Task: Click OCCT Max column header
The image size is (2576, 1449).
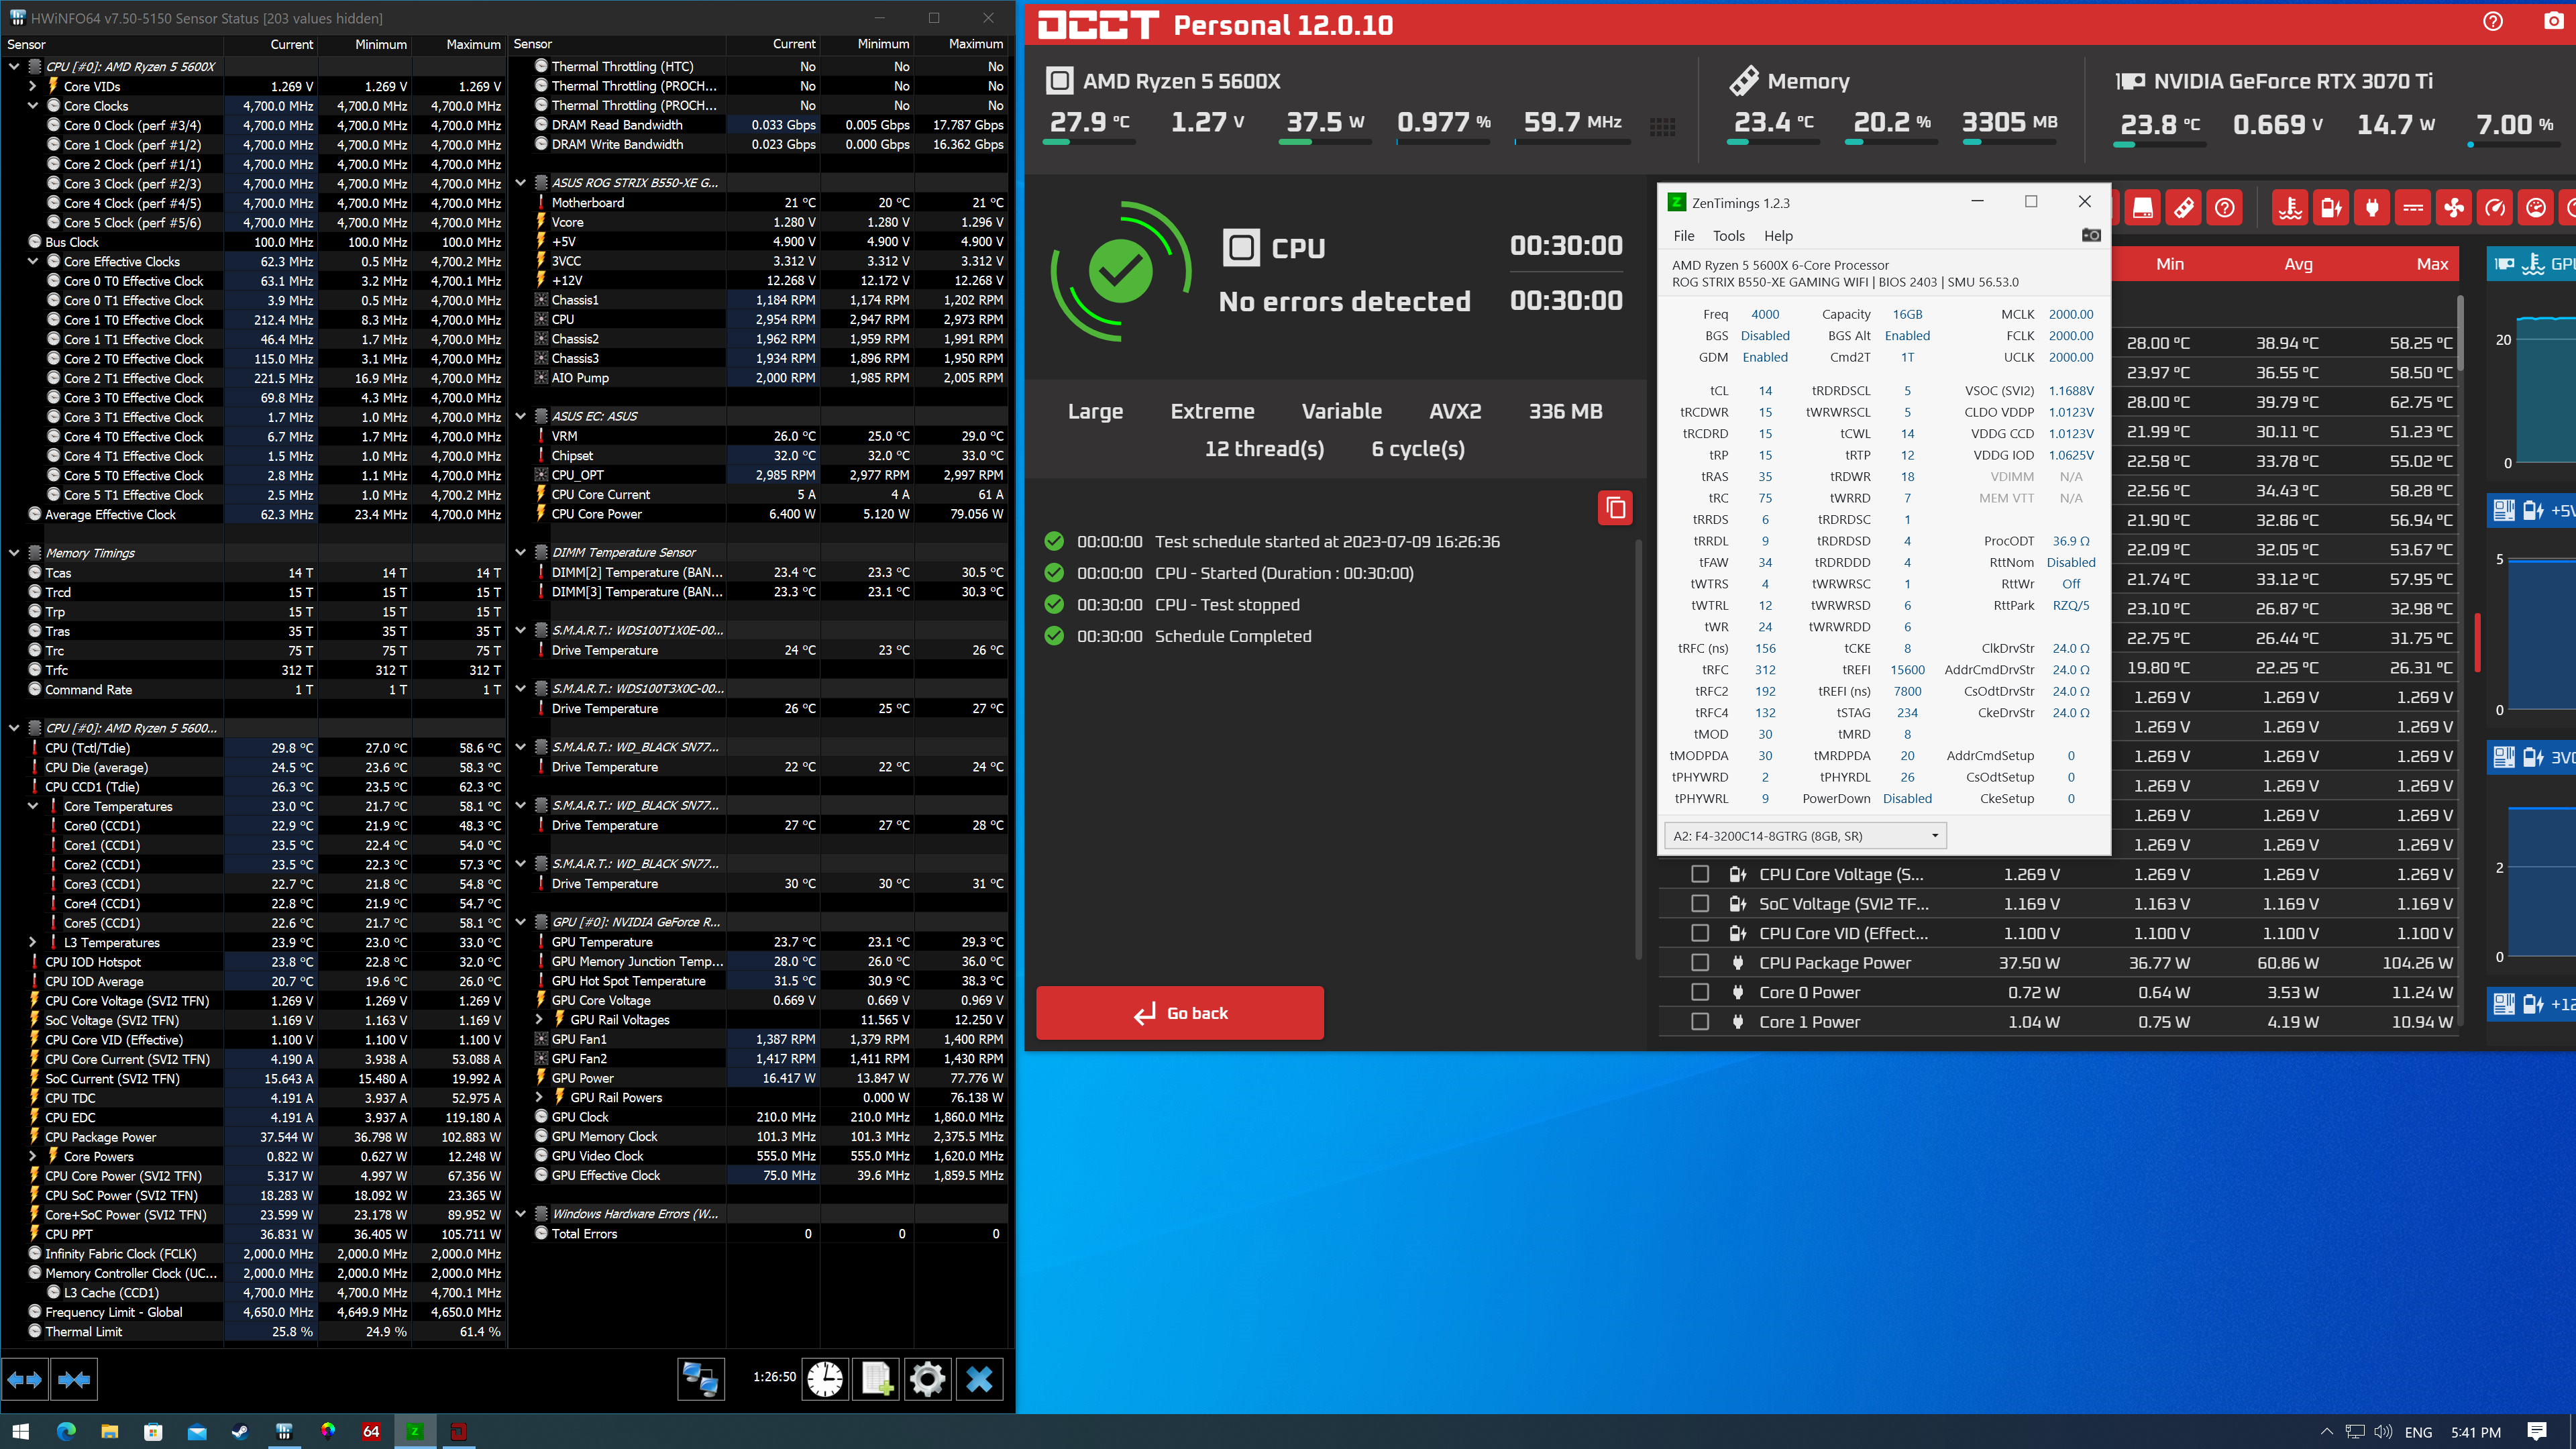Action: [2432, 264]
